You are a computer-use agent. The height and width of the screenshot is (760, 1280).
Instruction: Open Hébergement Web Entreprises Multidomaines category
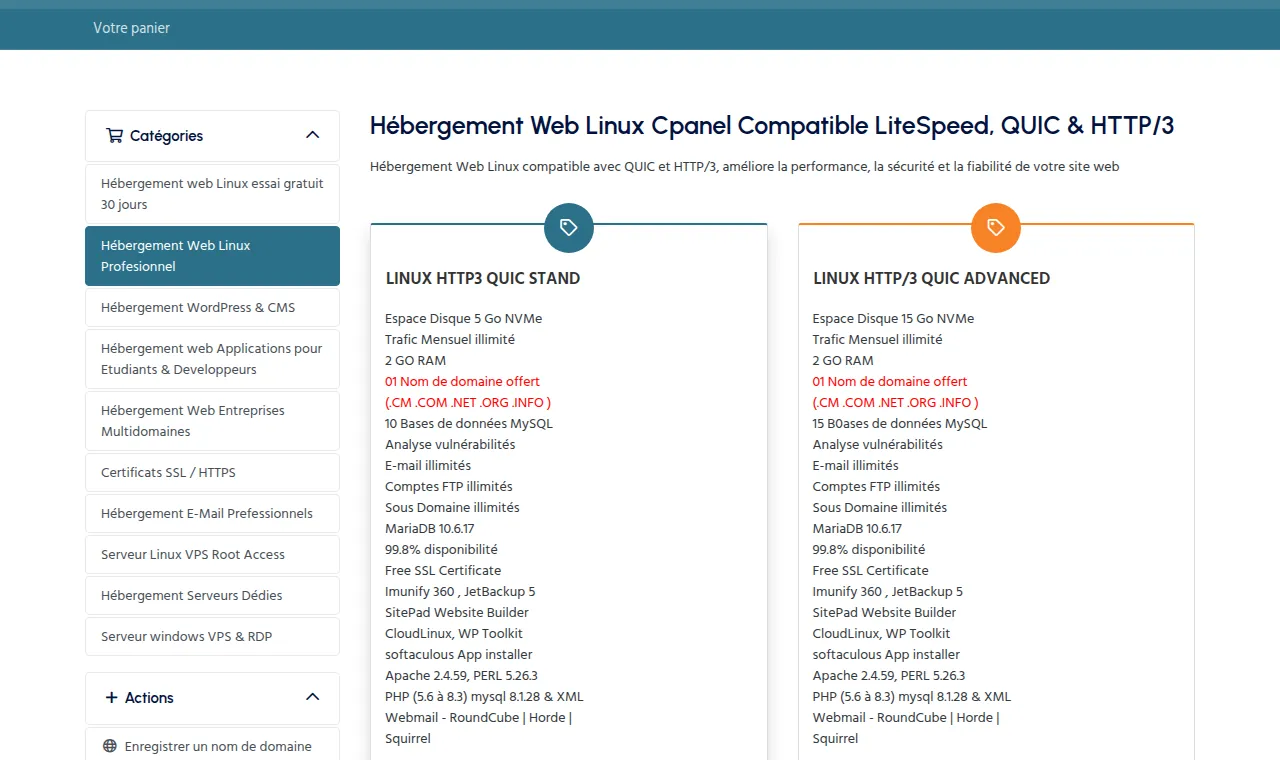212,421
